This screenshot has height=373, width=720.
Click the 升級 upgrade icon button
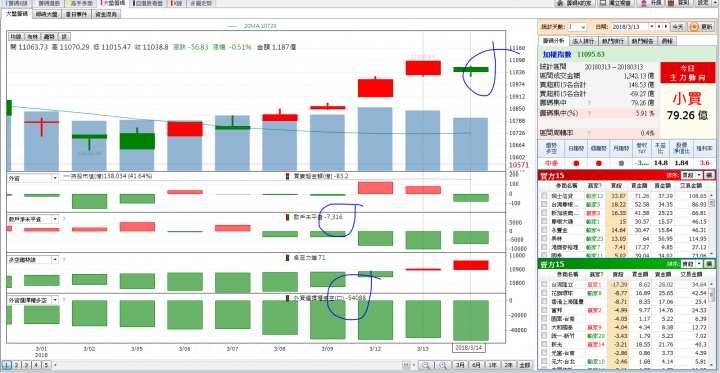point(651,3)
